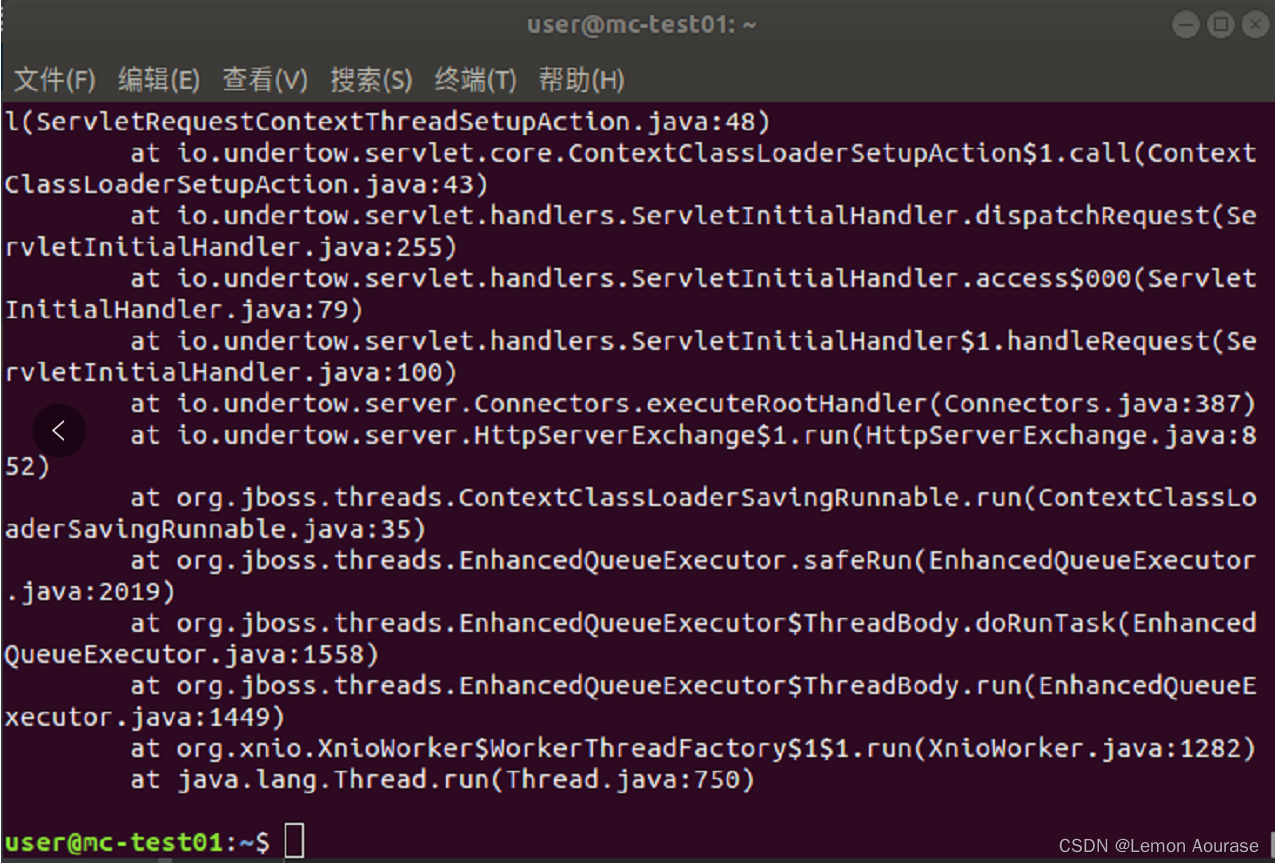The height and width of the screenshot is (863, 1275).
Task: Open the 编辑(E) menu
Action: [x=158, y=80]
